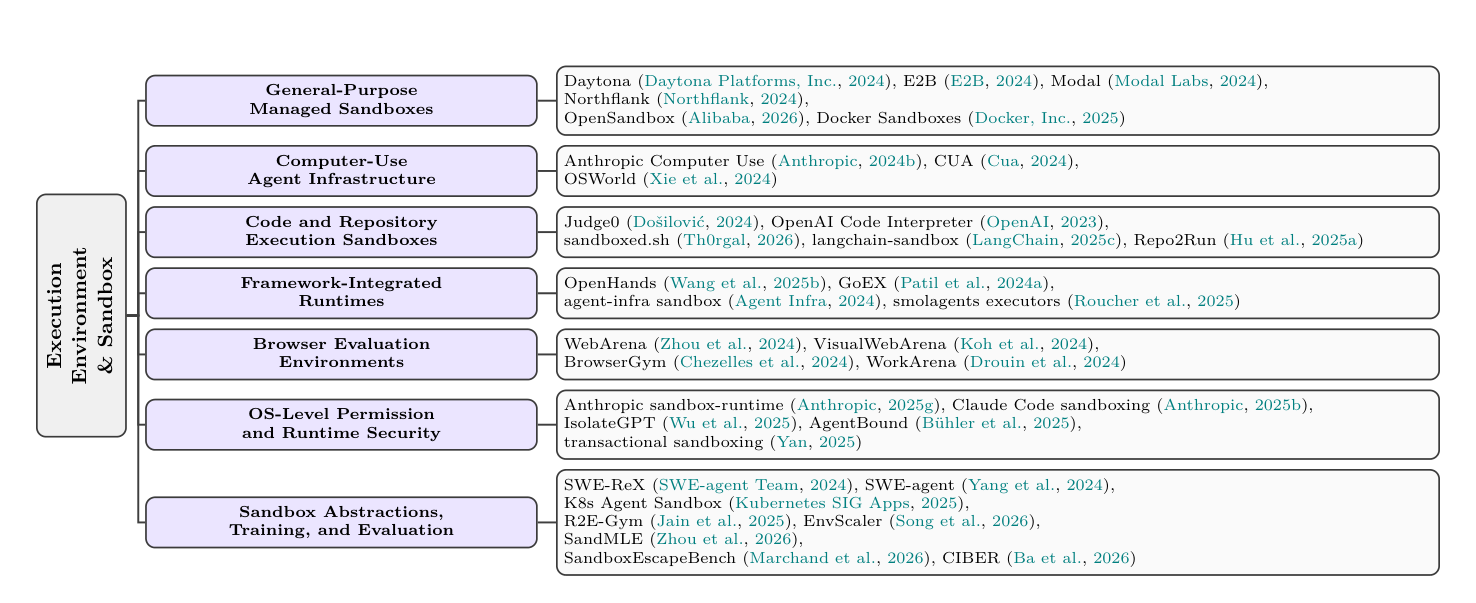Follow the Anthropic 2025b citation

tap(1203, 405)
